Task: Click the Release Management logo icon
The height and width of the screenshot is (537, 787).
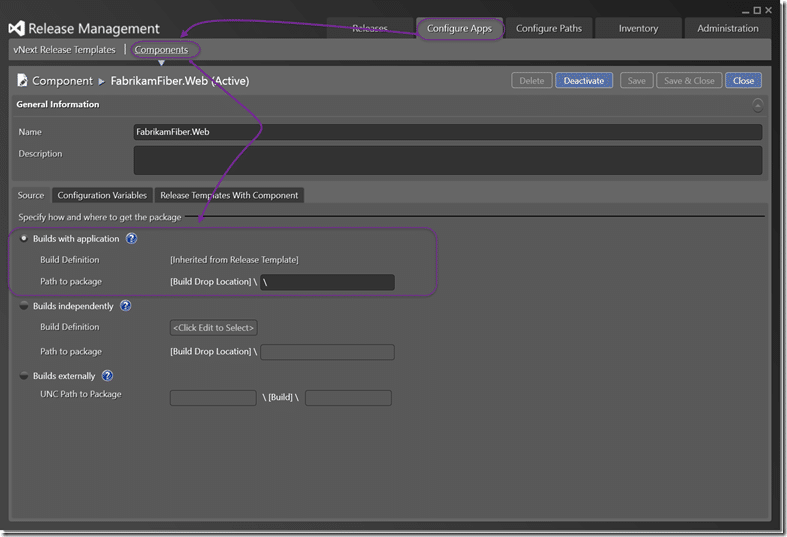Action: [x=16, y=29]
